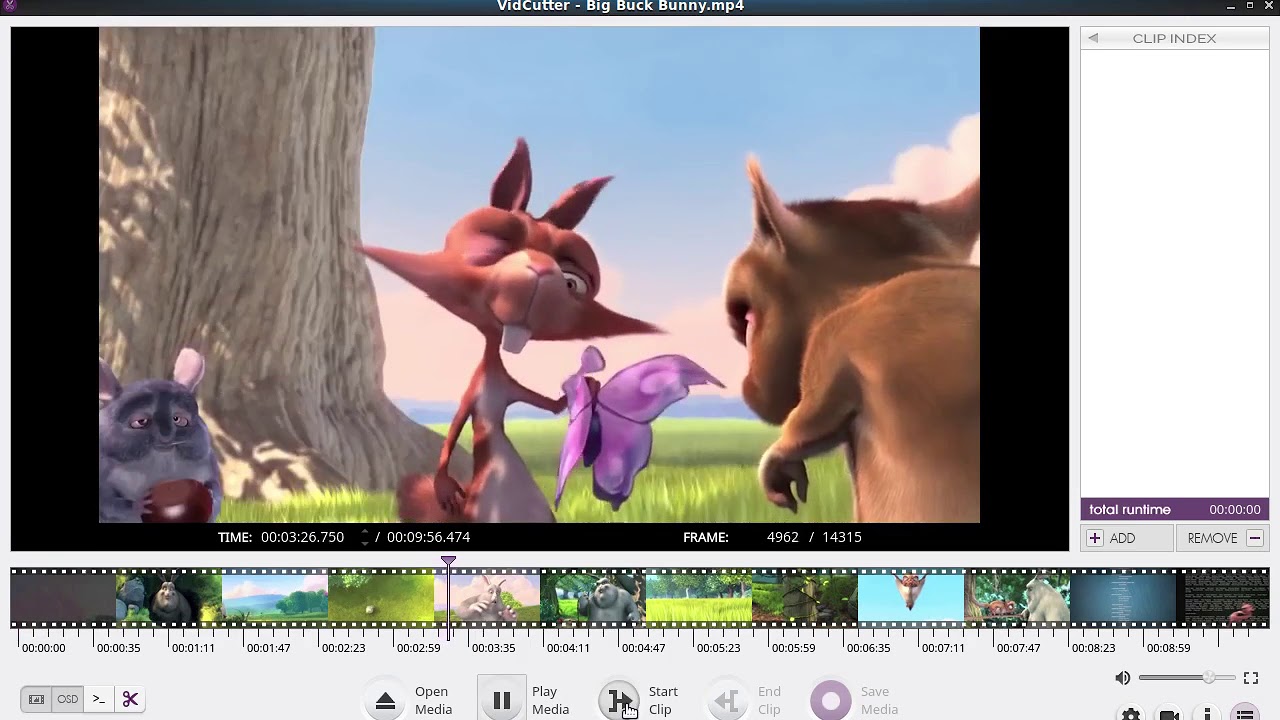Click the End Clip marker icon

(x=727, y=701)
